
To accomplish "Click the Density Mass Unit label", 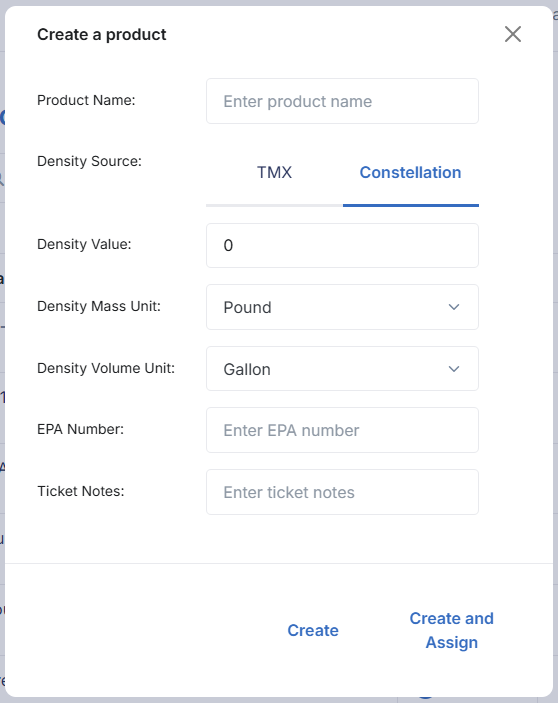I will [99, 306].
